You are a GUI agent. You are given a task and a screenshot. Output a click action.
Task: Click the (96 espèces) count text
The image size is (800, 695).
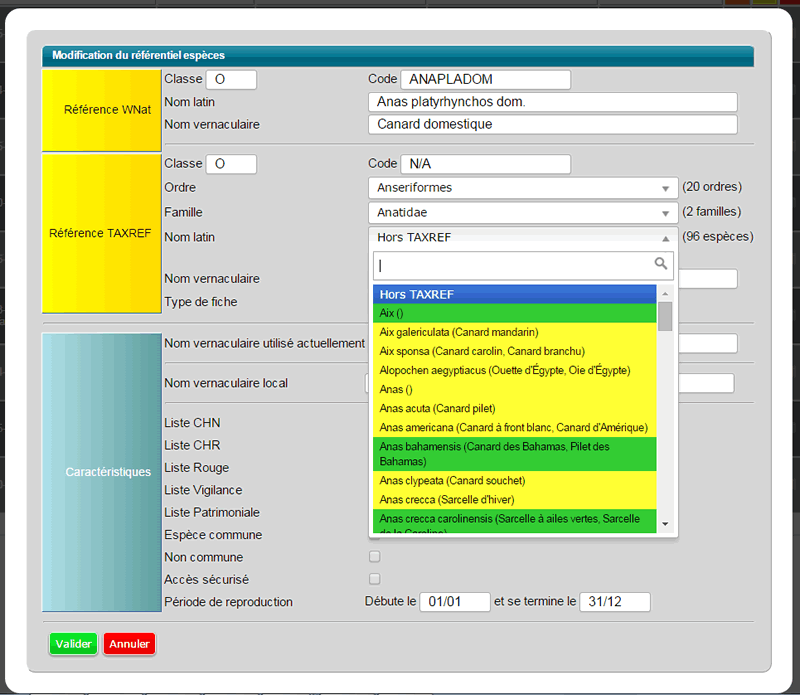pos(717,237)
